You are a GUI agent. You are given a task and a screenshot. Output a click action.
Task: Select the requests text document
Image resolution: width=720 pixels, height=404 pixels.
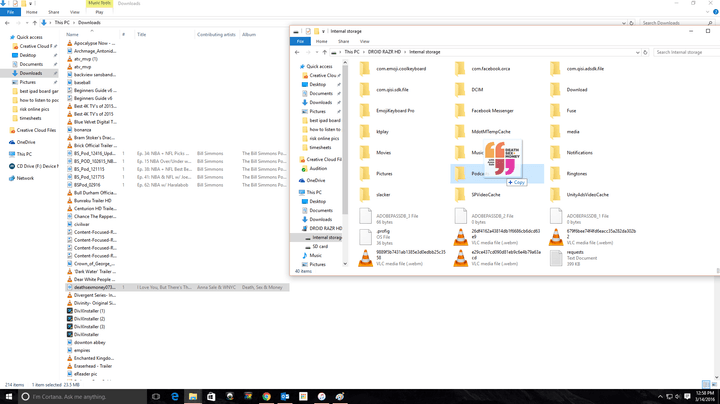tap(574, 258)
